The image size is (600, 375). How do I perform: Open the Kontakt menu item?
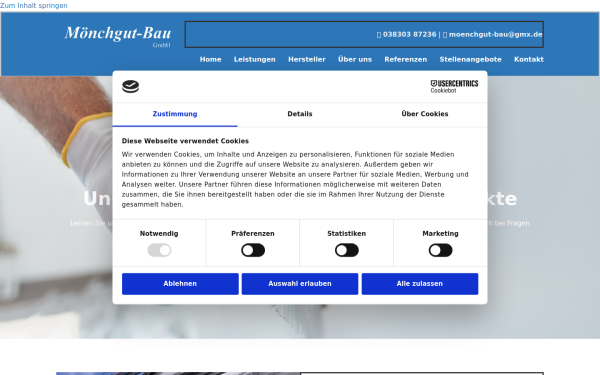pos(529,59)
